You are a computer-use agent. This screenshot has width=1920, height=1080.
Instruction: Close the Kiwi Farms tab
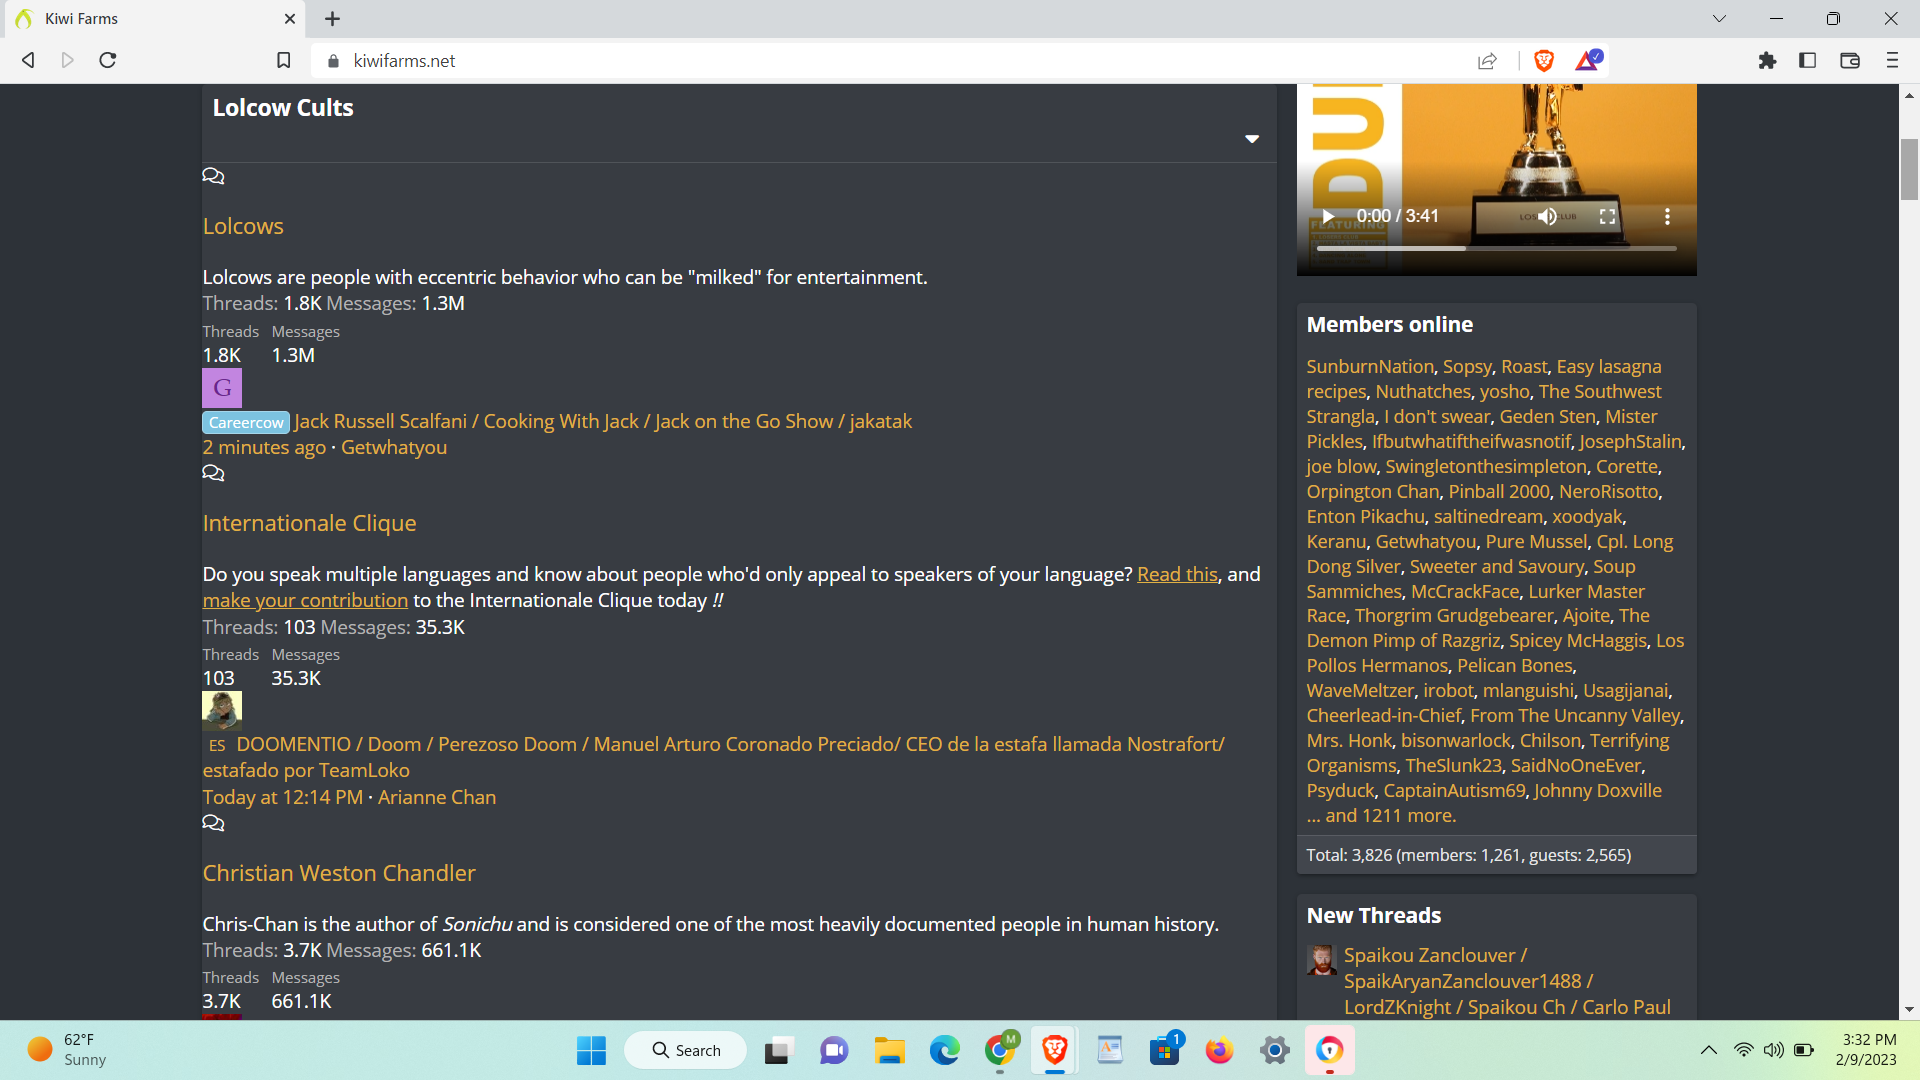coord(290,19)
